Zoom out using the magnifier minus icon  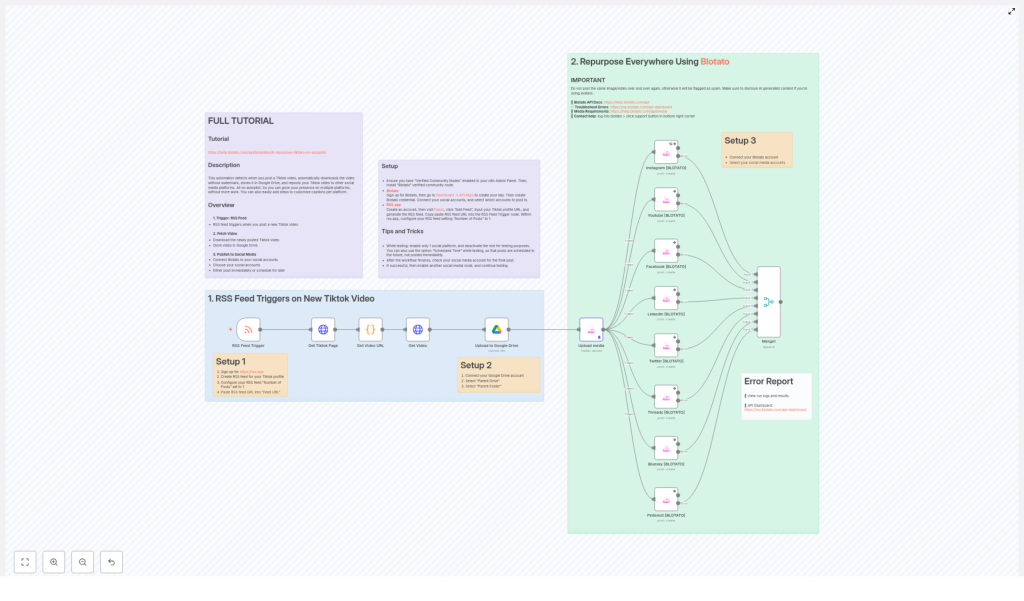click(x=83, y=562)
